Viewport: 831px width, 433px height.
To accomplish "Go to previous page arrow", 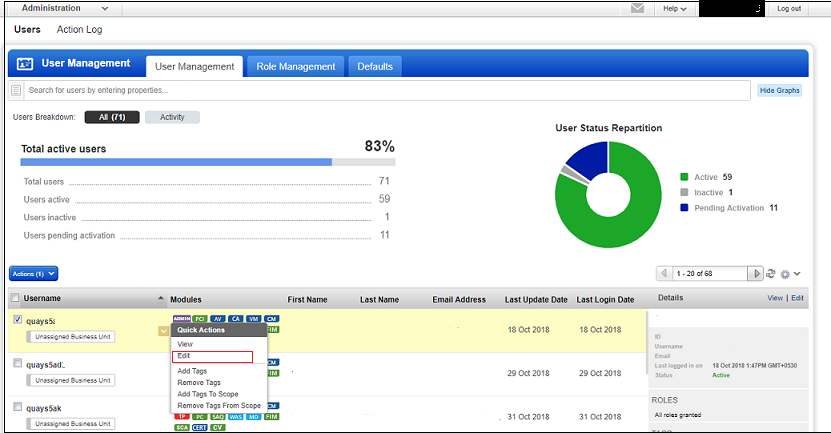I will (664, 273).
